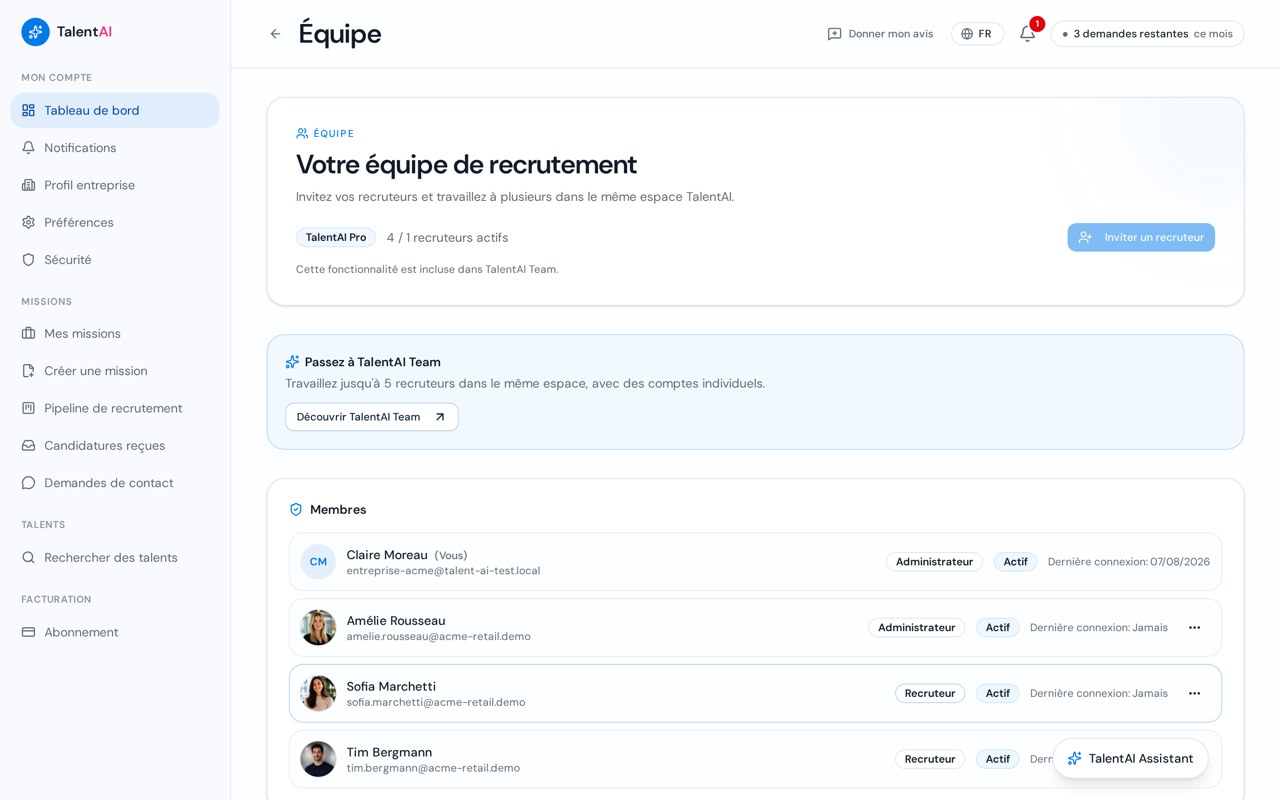Click the arrow icon on Découvrir TalentAI Team
The width and height of the screenshot is (1280, 800).
[440, 417]
